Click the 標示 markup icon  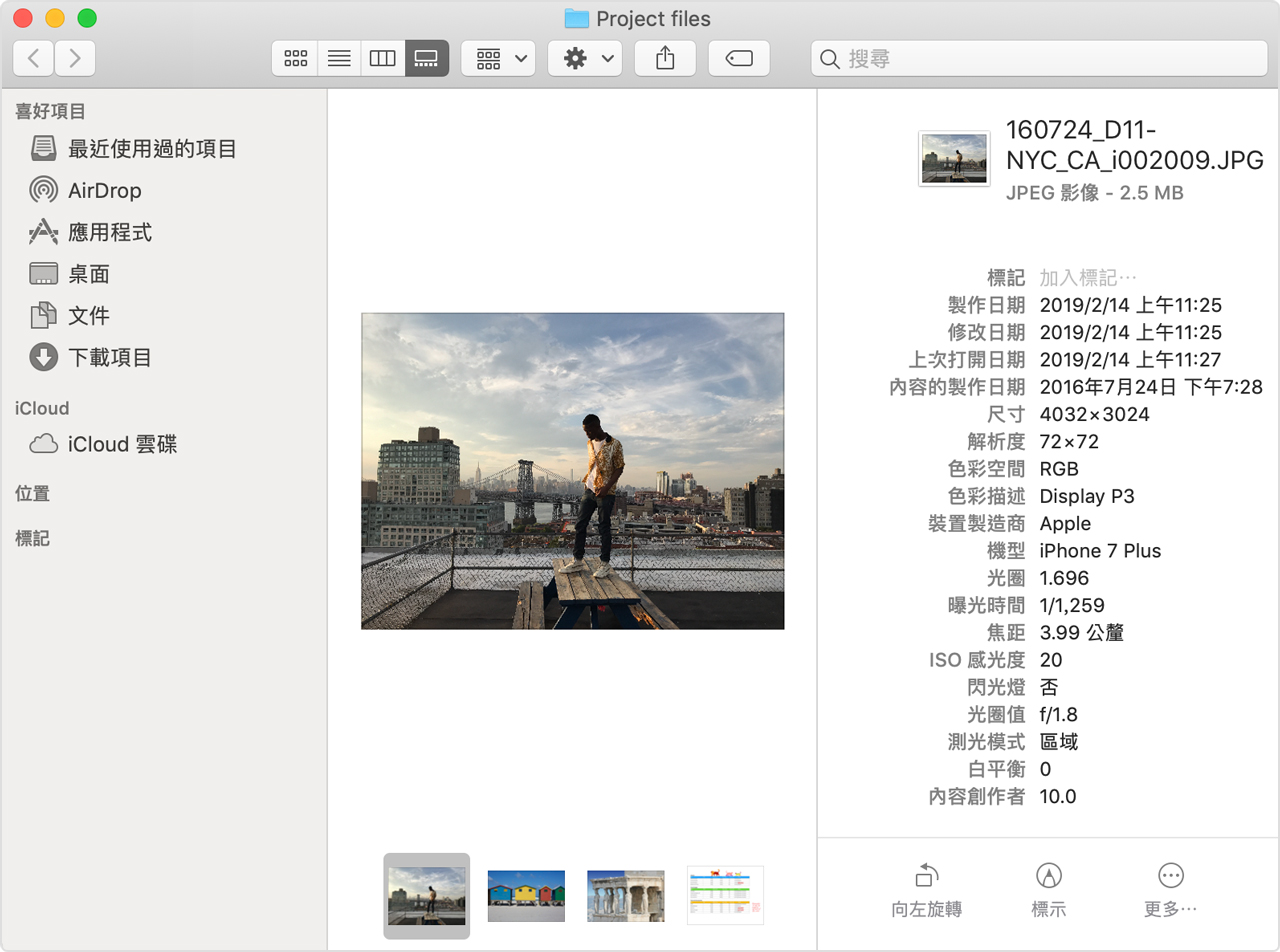pos(1048,889)
